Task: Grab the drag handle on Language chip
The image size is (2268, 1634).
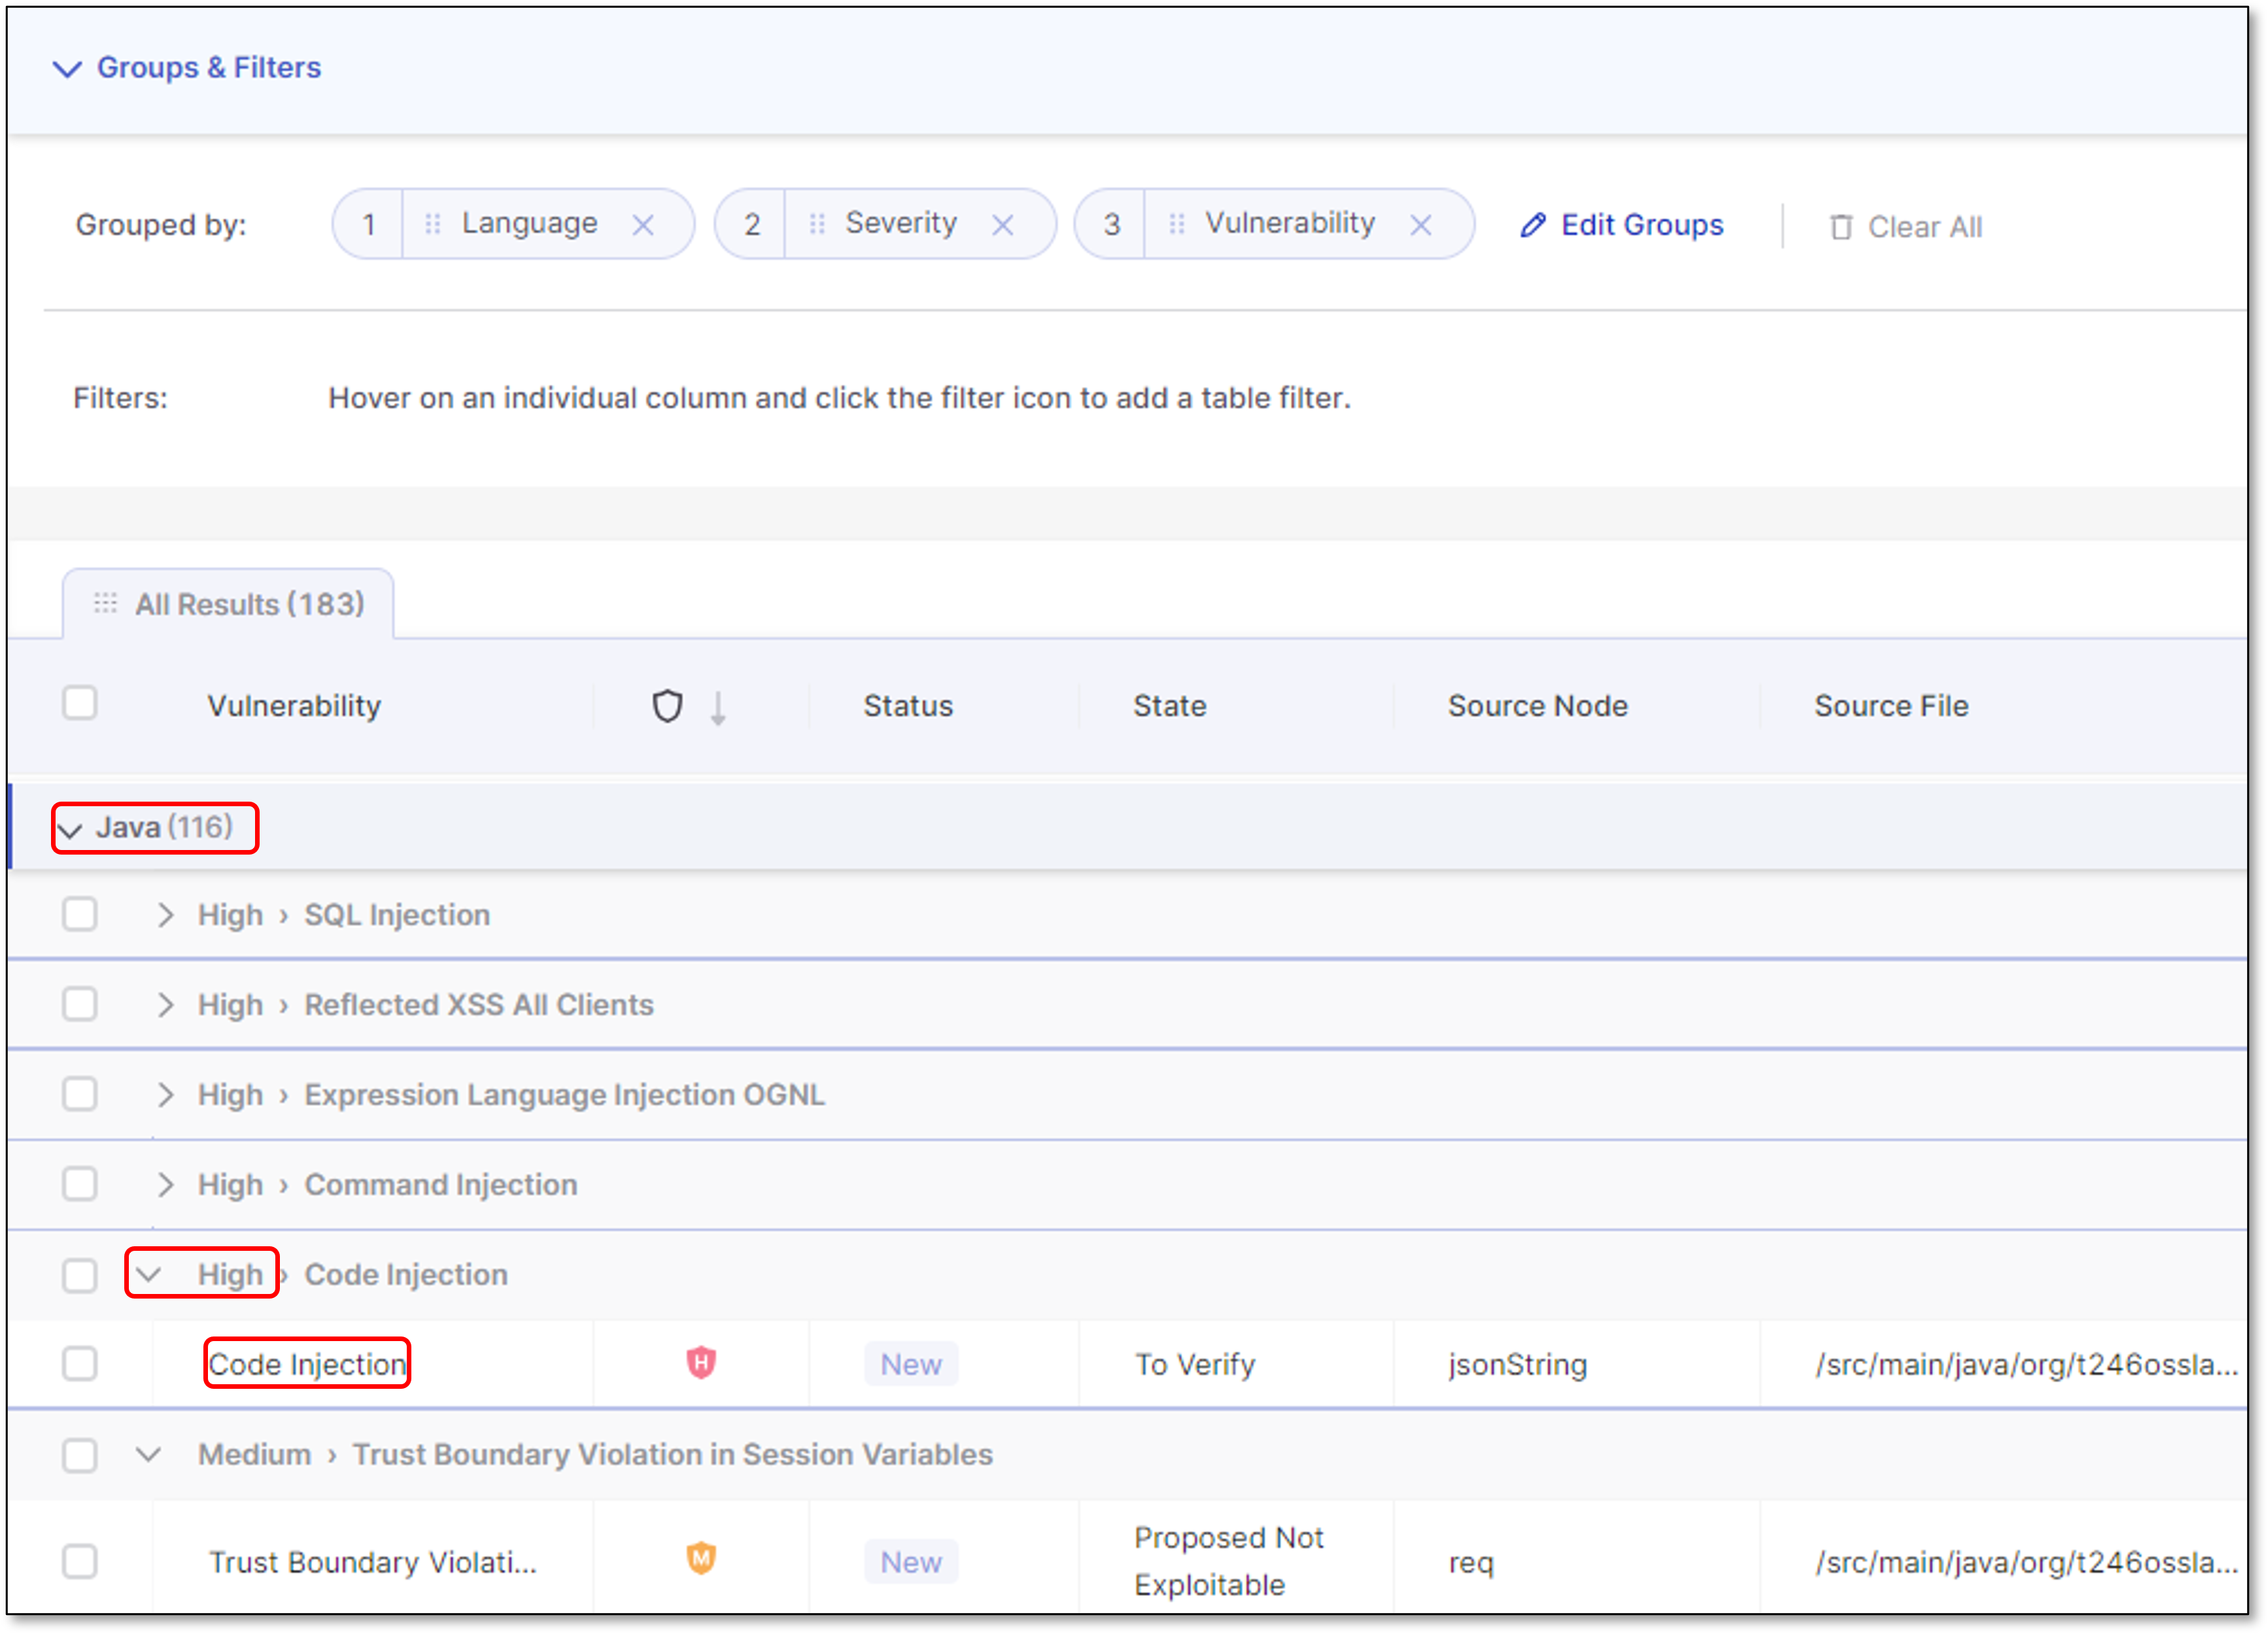Action: [432, 224]
